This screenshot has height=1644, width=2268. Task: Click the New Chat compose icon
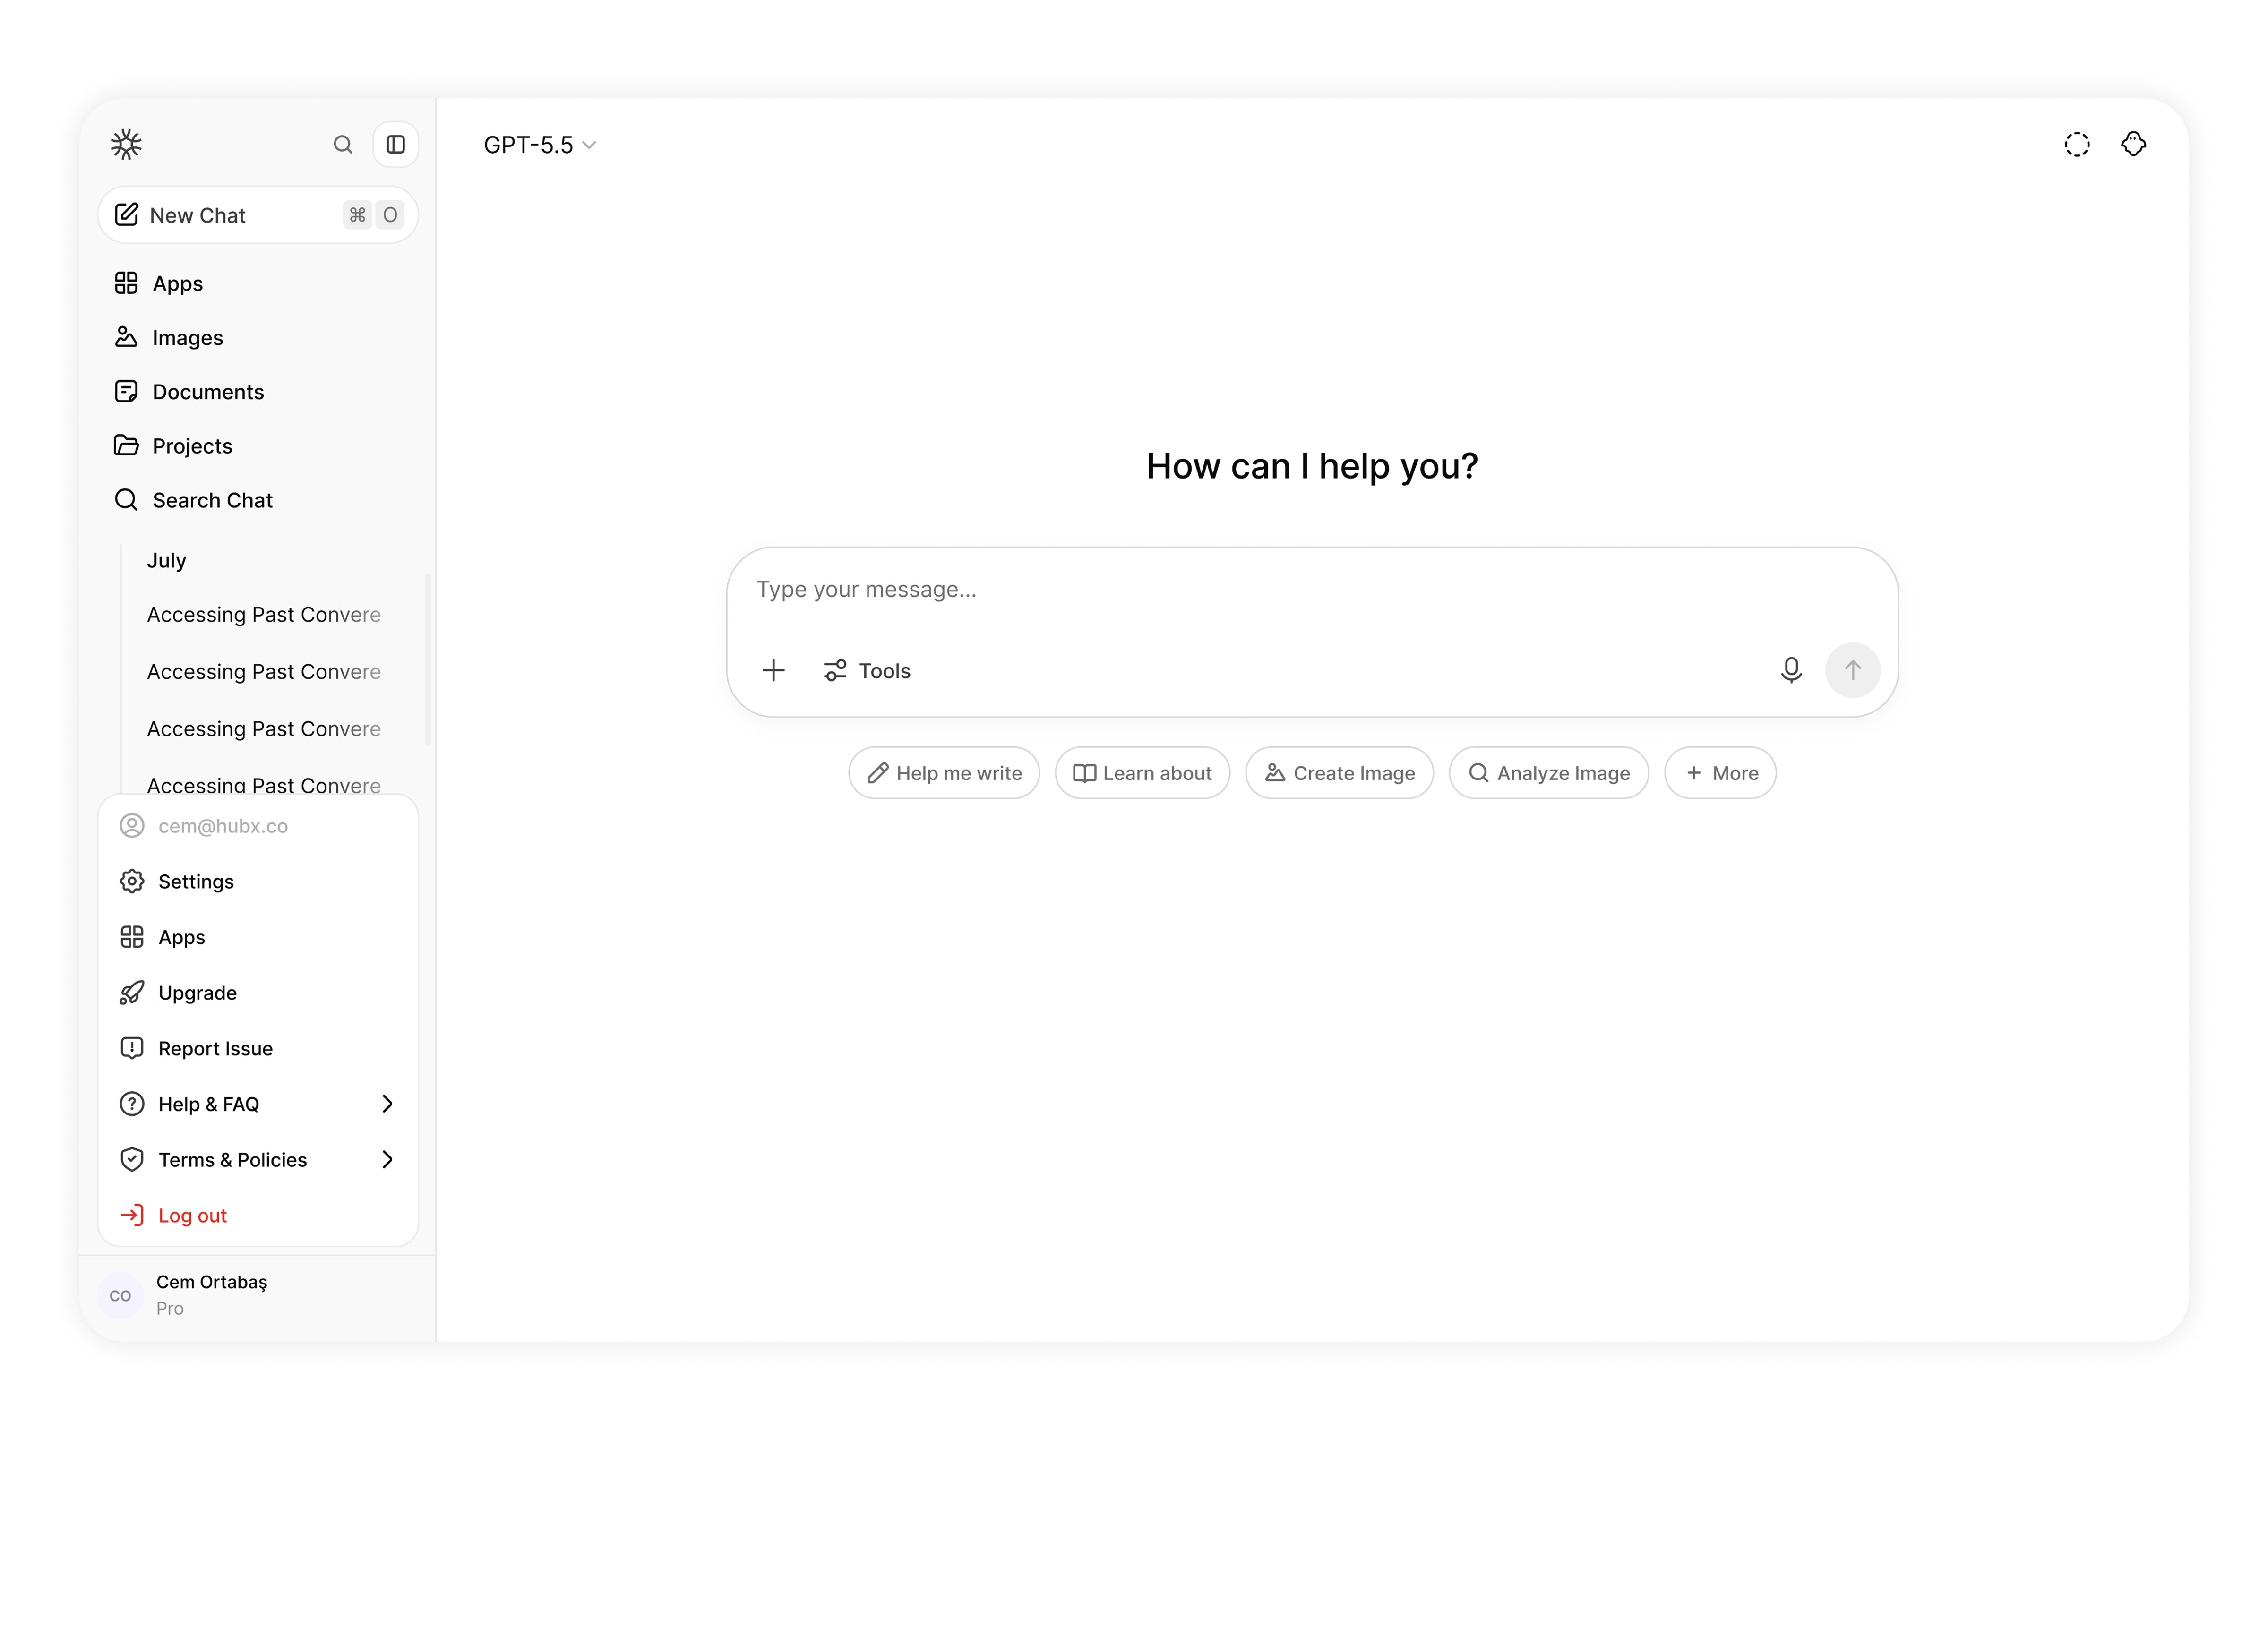pos(126,214)
